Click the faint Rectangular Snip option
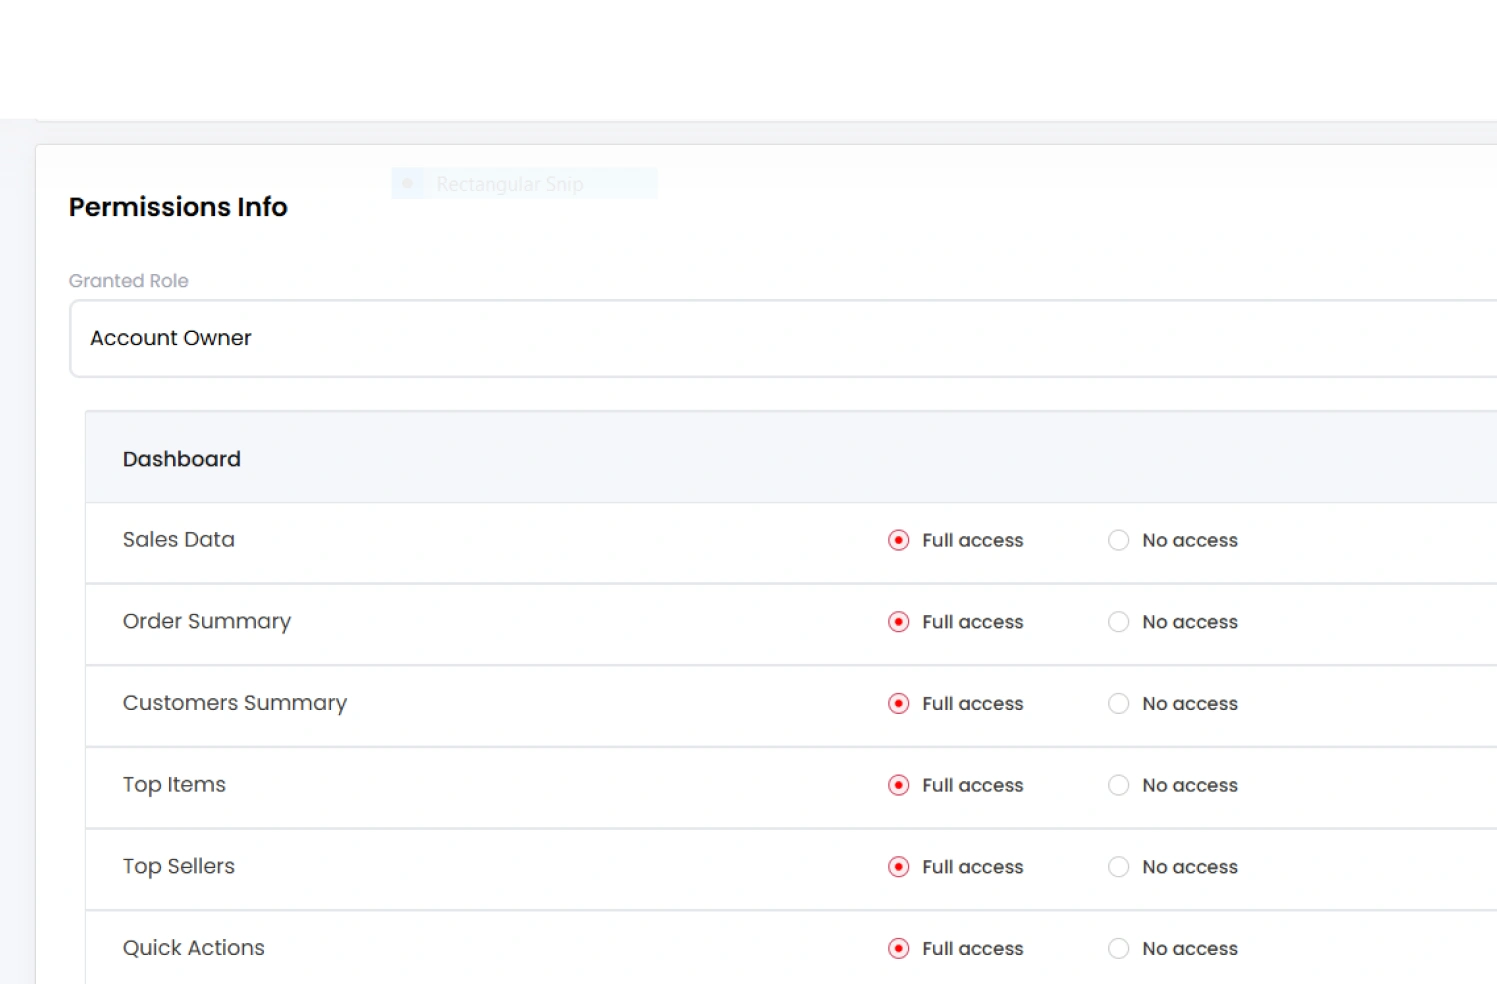Image resolution: width=1497 pixels, height=984 pixels. [x=509, y=184]
